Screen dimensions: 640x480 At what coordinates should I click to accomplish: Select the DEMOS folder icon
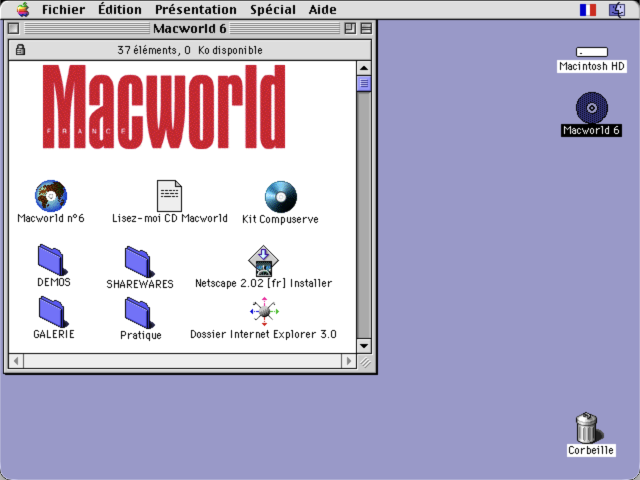(x=52, y=260)
